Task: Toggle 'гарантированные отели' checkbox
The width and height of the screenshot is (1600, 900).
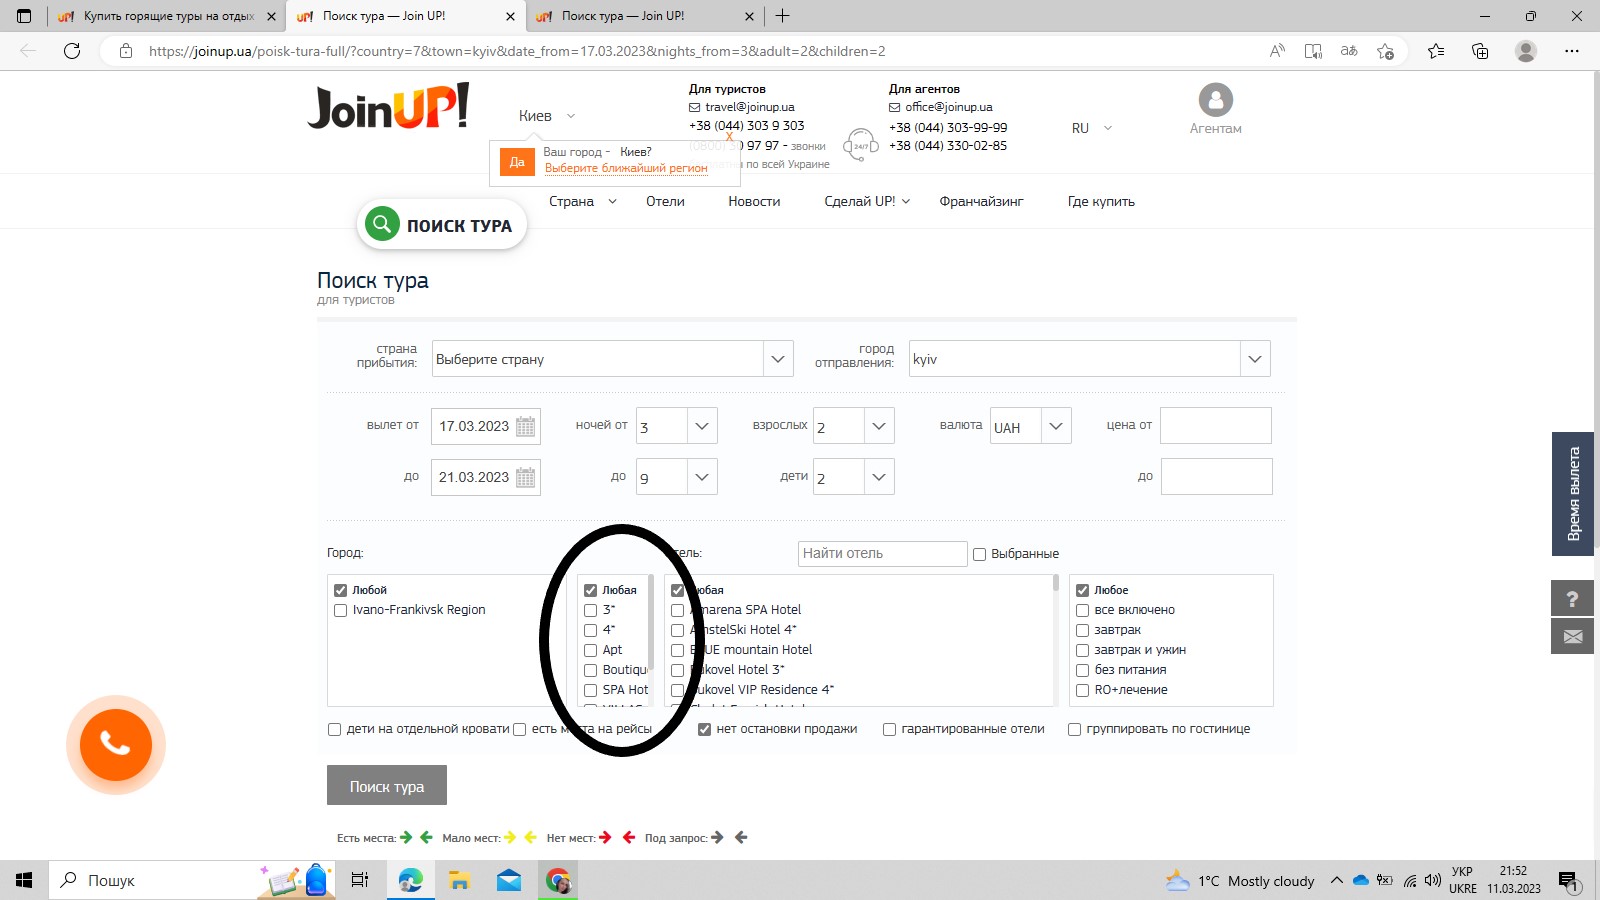Action: coord(889,730)
